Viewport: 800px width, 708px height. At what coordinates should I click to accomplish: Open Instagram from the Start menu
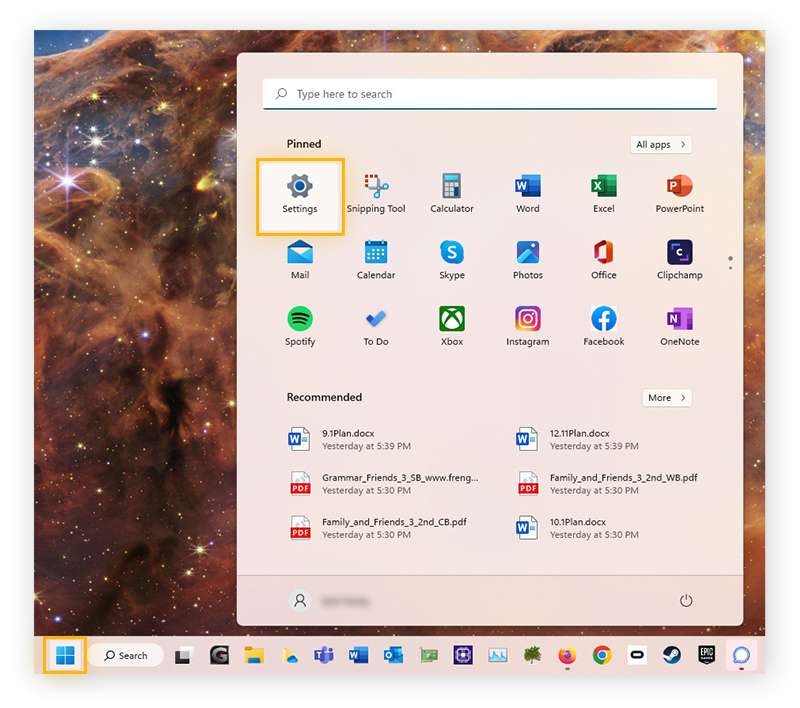527,323
